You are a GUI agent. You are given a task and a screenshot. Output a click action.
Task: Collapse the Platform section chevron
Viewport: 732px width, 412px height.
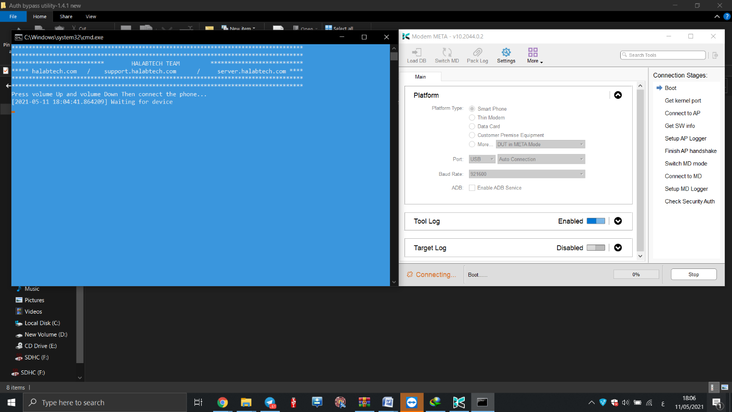point(618,95)
